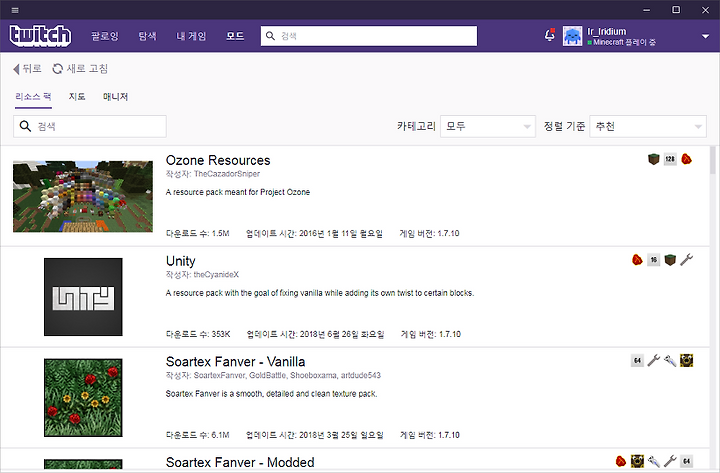720x473 pixels.
Task: Open the 내 게임 menu
Action: [191, 36]
